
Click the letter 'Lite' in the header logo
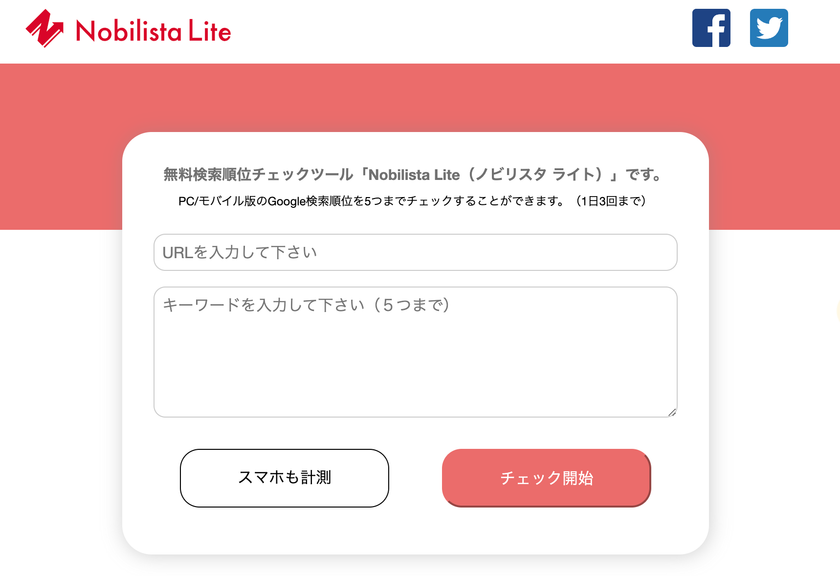click(209, 31)
